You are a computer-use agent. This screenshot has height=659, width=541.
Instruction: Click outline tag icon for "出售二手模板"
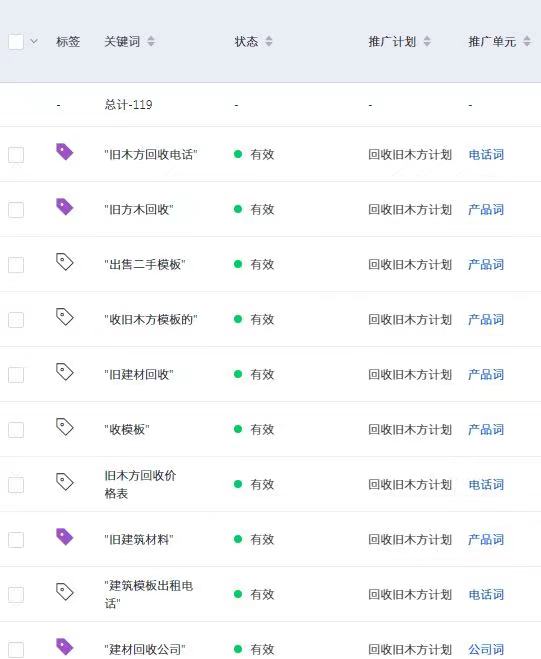(65, 262)
